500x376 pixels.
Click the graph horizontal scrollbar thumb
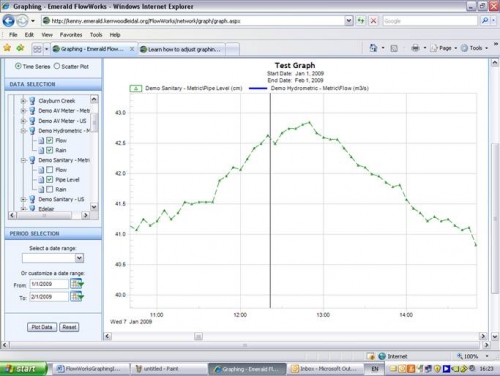point(198,336)
